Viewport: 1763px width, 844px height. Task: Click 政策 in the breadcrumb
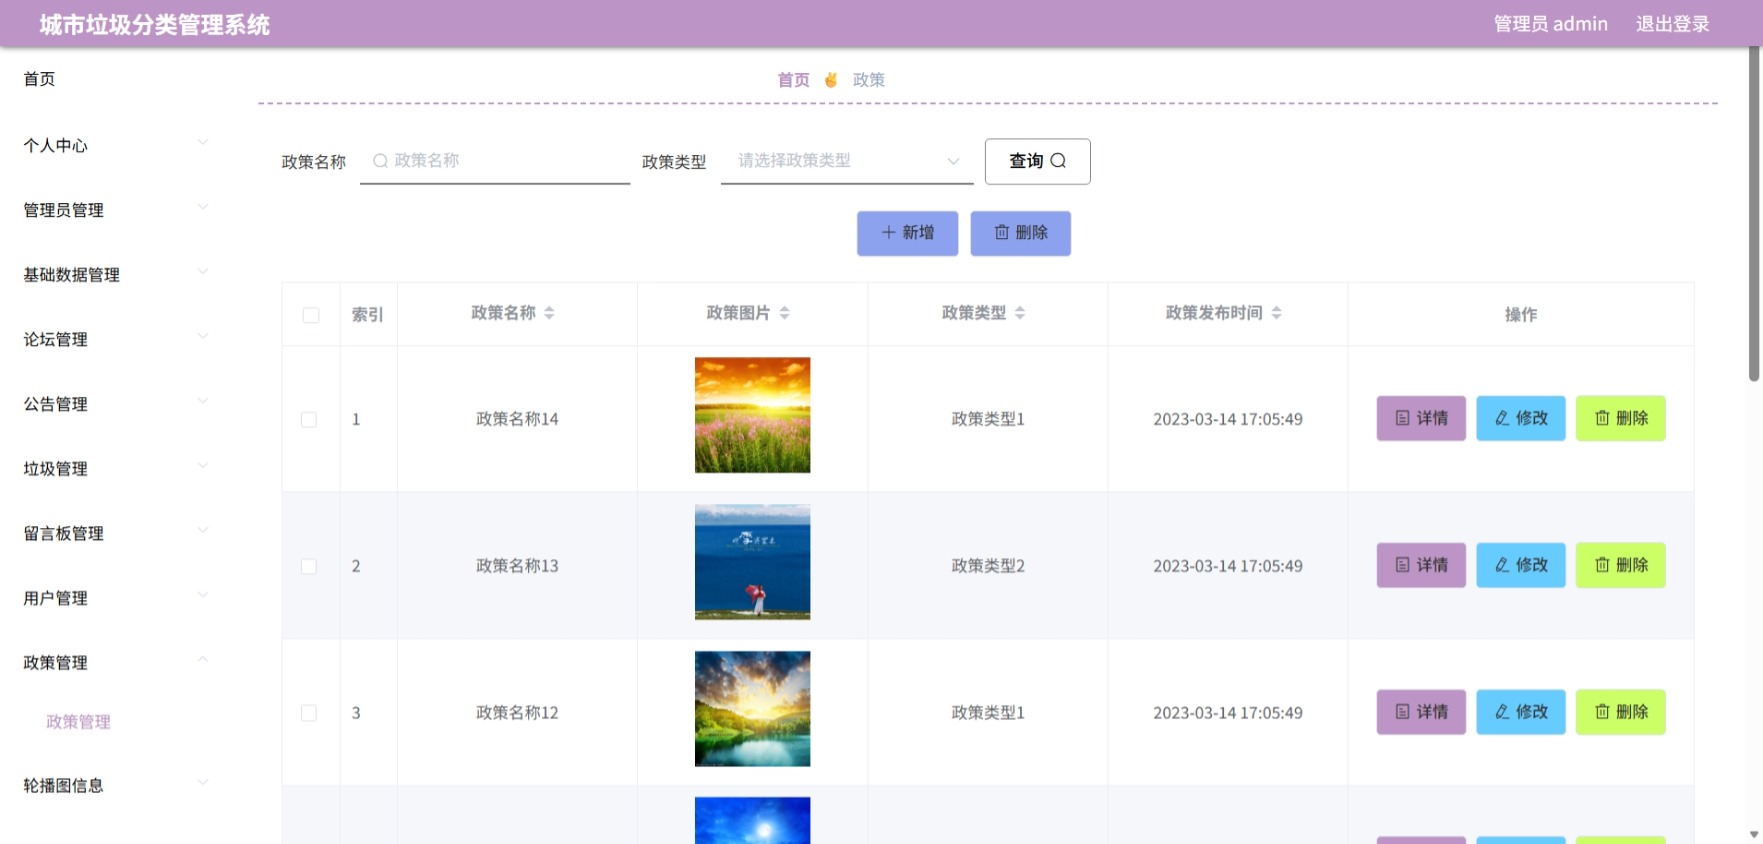868,80
